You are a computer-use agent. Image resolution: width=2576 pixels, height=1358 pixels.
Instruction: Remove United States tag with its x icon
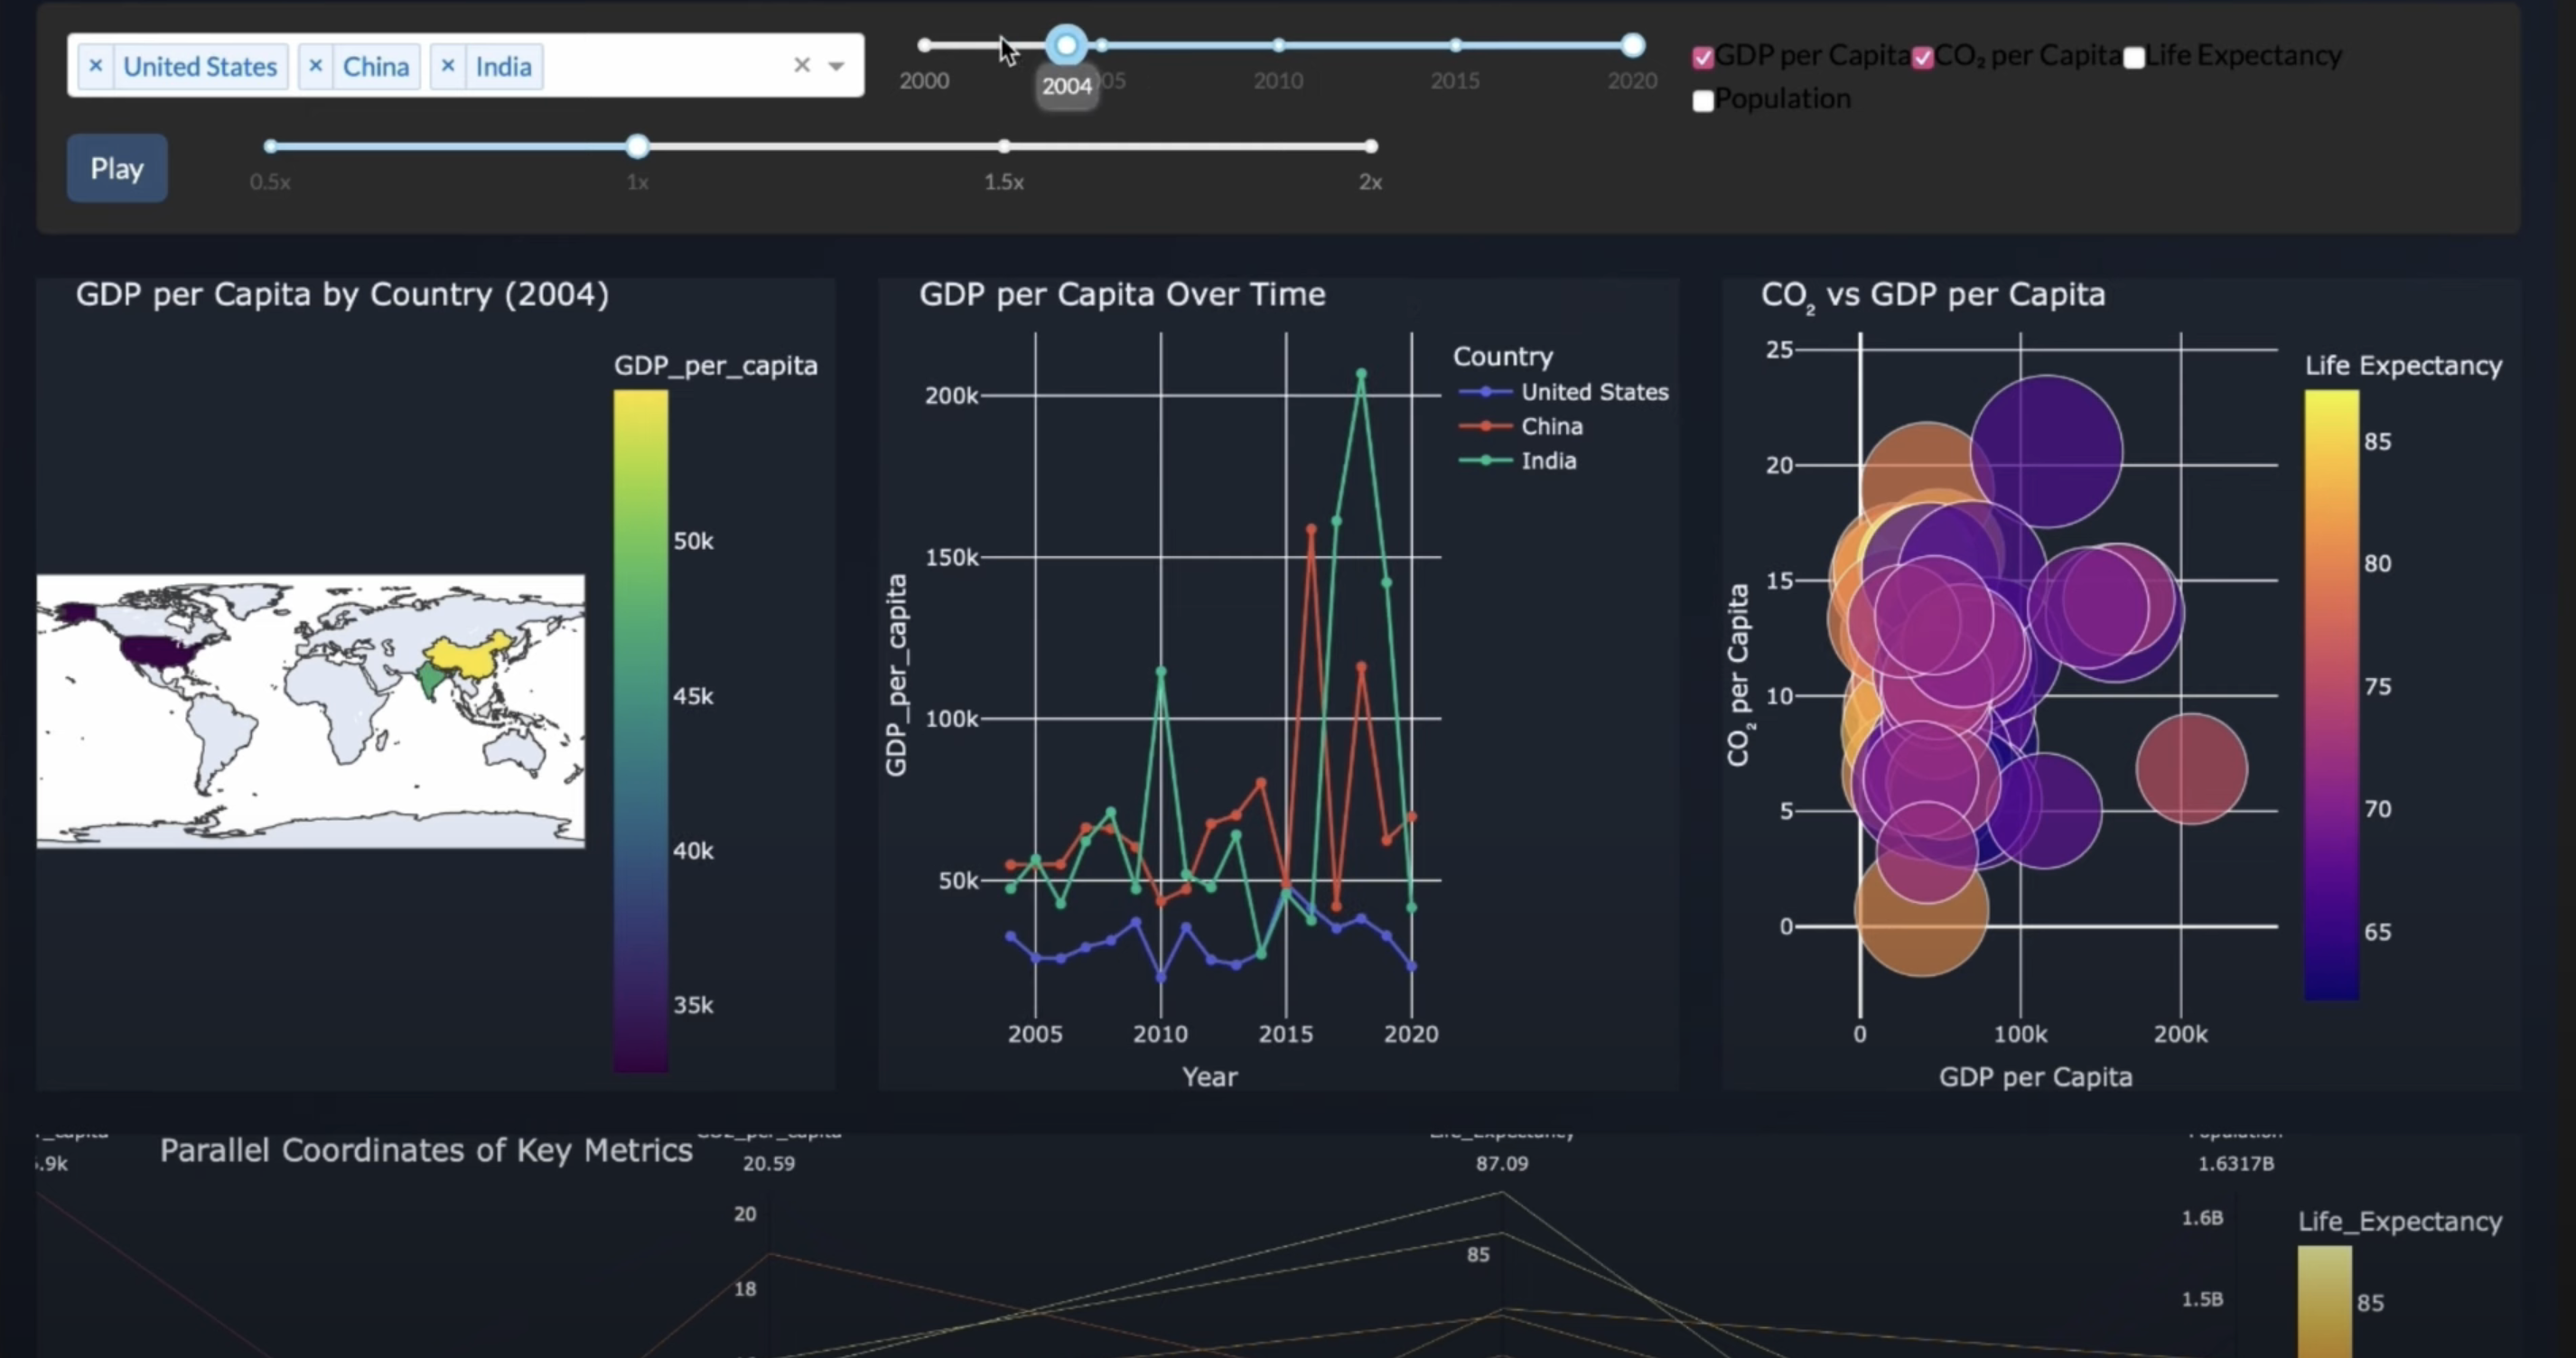coord(96,66)
